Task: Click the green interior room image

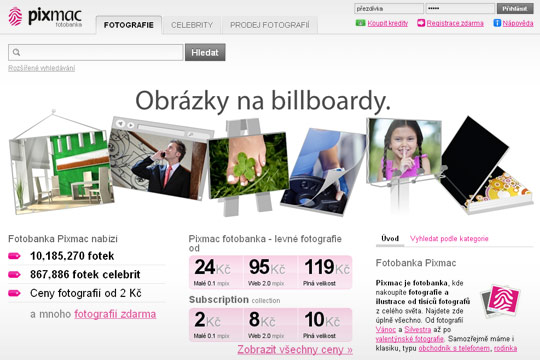Action: [x=61, y=173]
